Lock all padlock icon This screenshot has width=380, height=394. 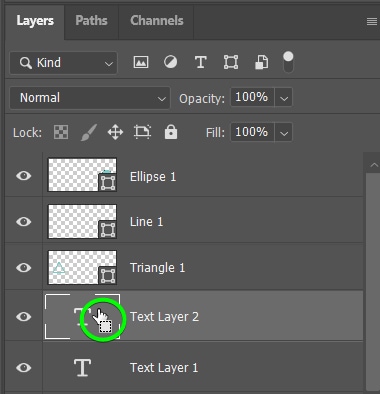click(171, 132)
